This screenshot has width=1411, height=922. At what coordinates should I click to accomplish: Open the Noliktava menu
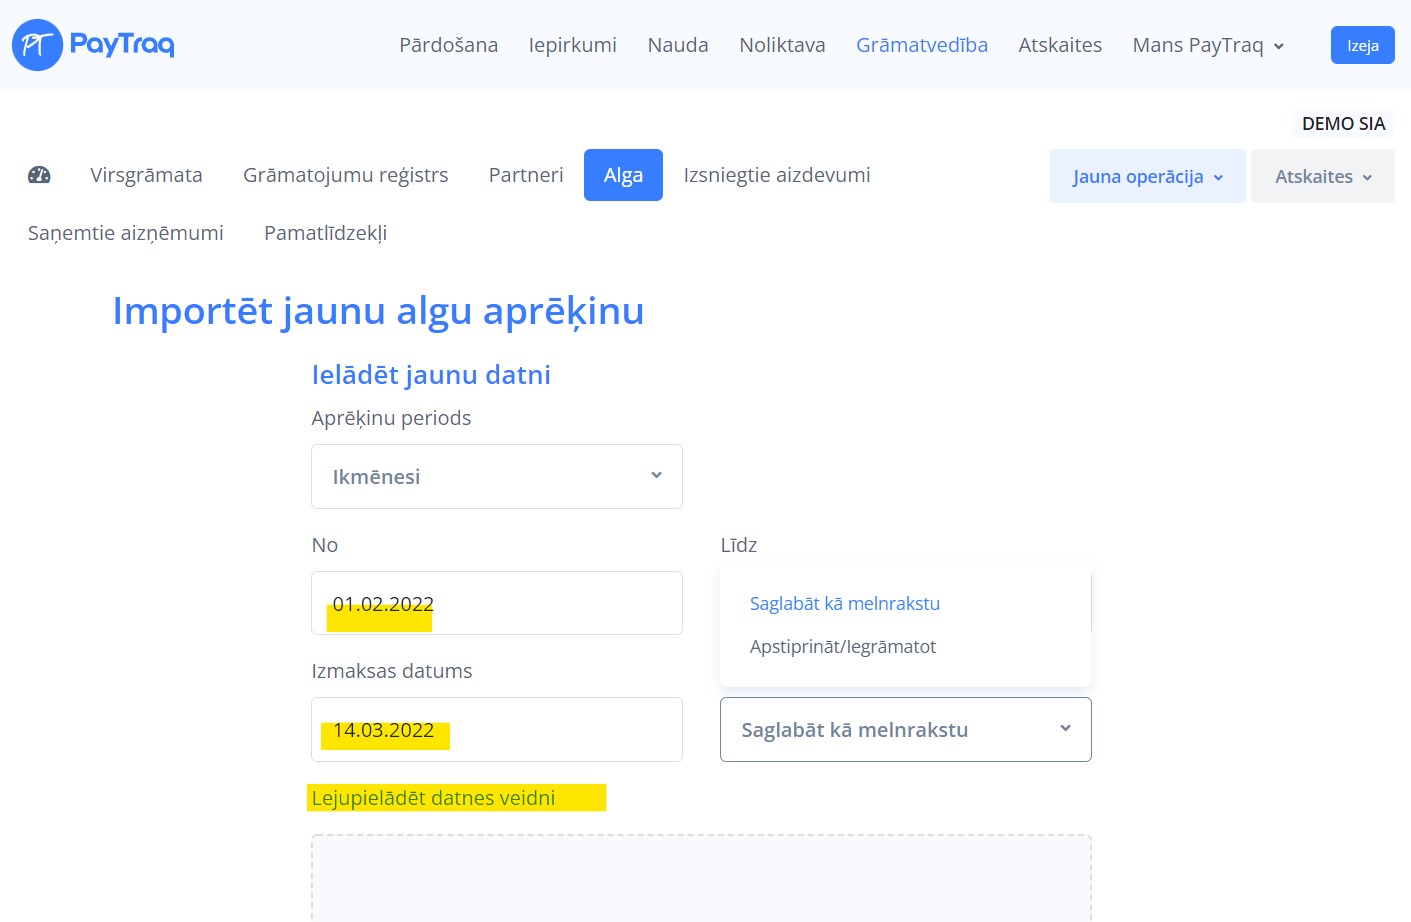click(x=782, y=45)
